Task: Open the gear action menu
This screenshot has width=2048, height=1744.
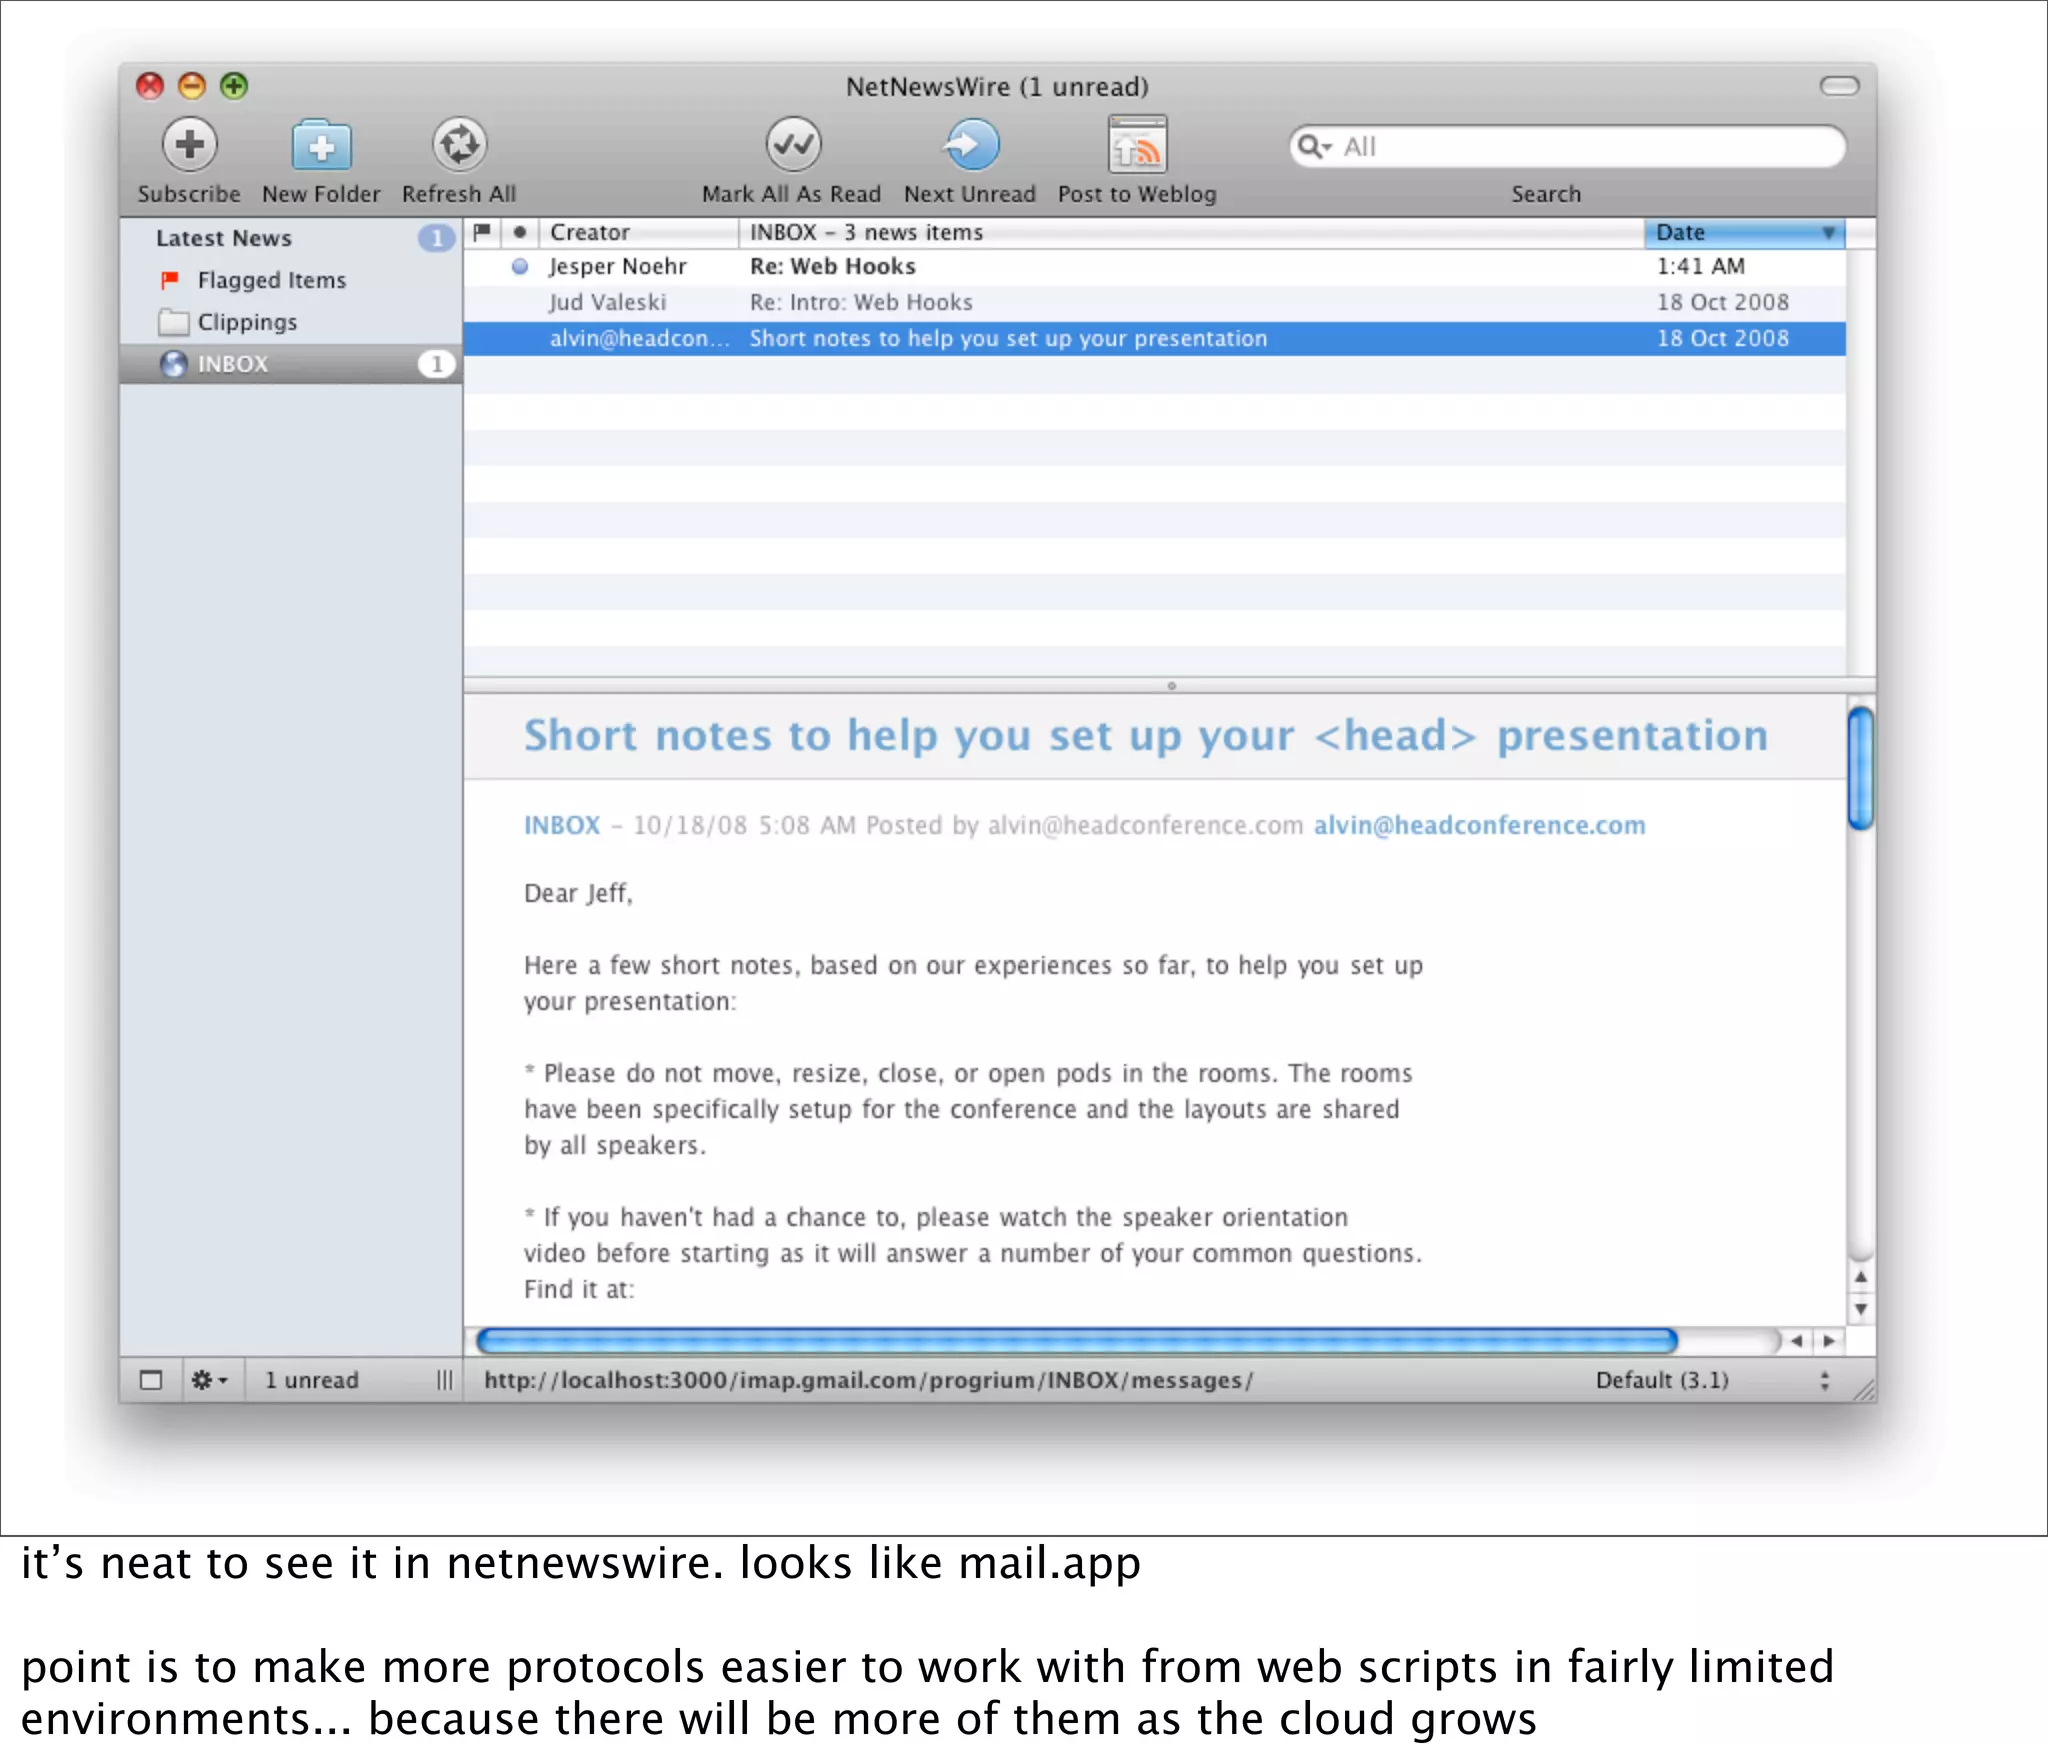Action: click(209, 1380)
